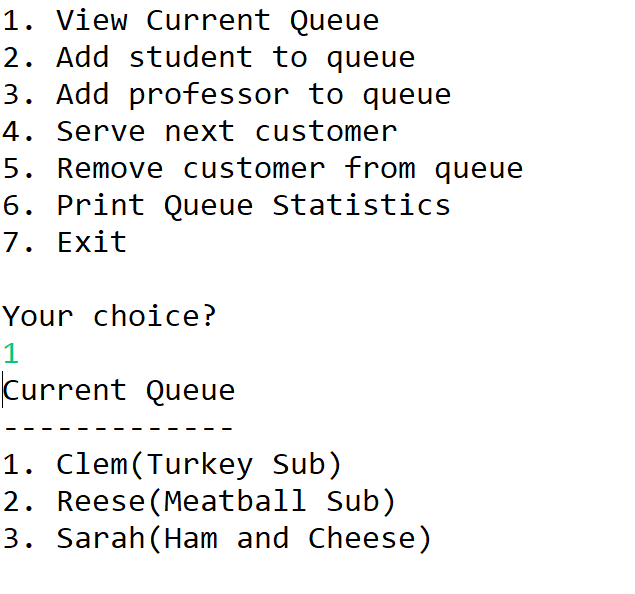Image resolution: width=635 pixels, height=594 pixels.
Task: Click the word 'Statistics' in option 6
Action: tap(361, 205)
